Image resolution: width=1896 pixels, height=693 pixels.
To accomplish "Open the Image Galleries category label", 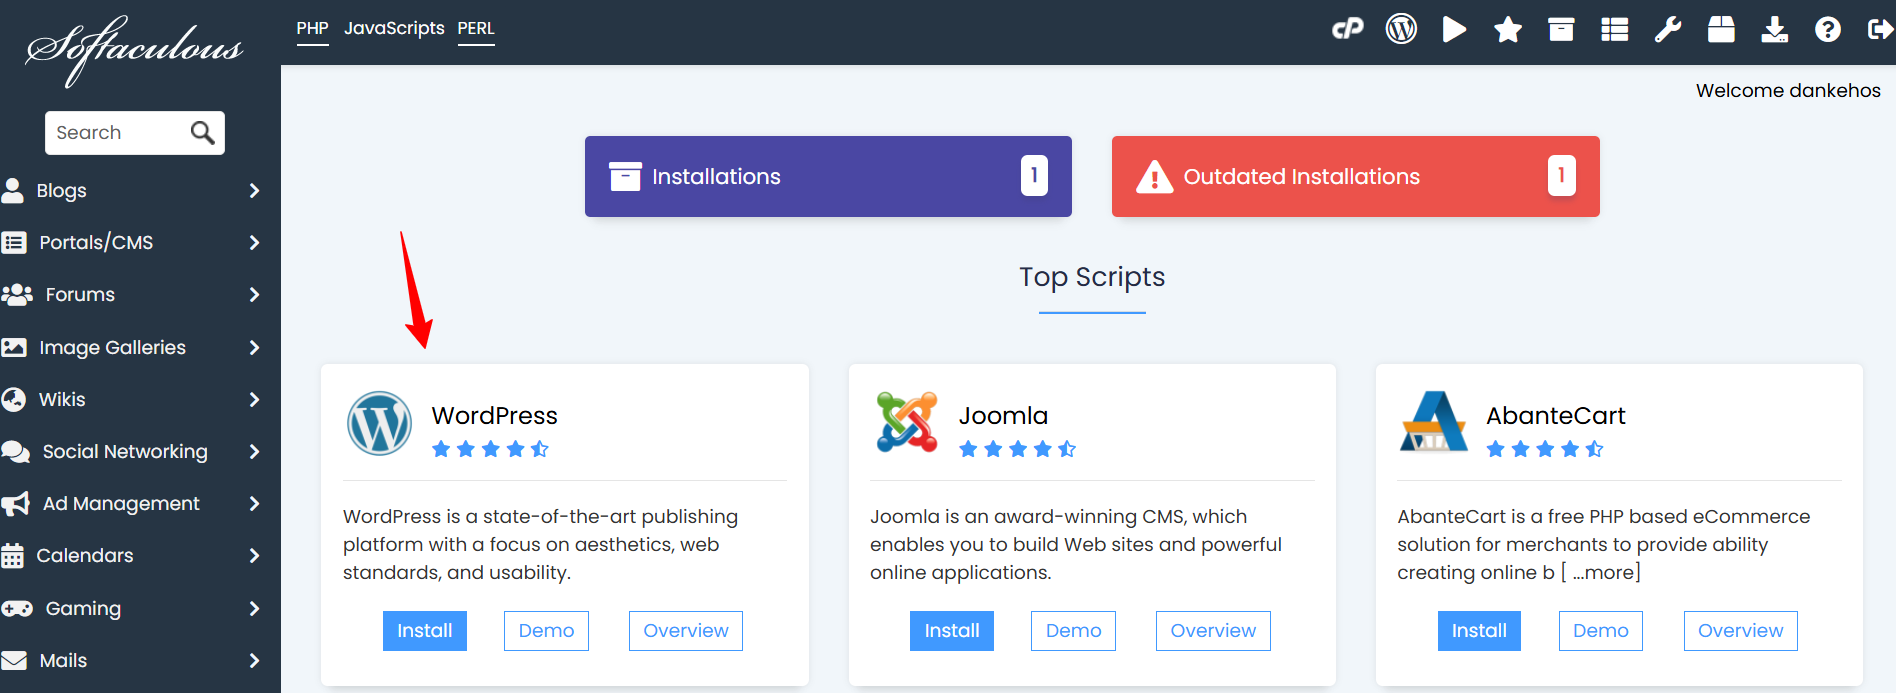I will pyautogui.click(x=112, y=347).
